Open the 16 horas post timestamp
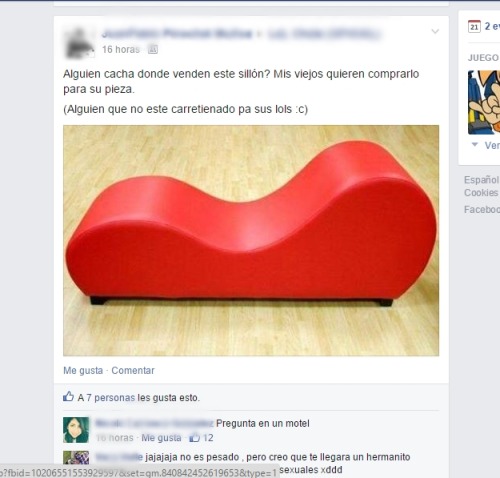The height and width of the screenshot is (478, 500). pyautogui.click(x=121, y=50)
